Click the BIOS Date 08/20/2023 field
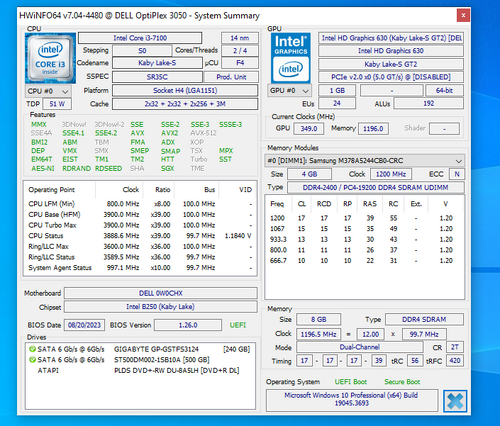500x426 pixels. tap(84, 325)
